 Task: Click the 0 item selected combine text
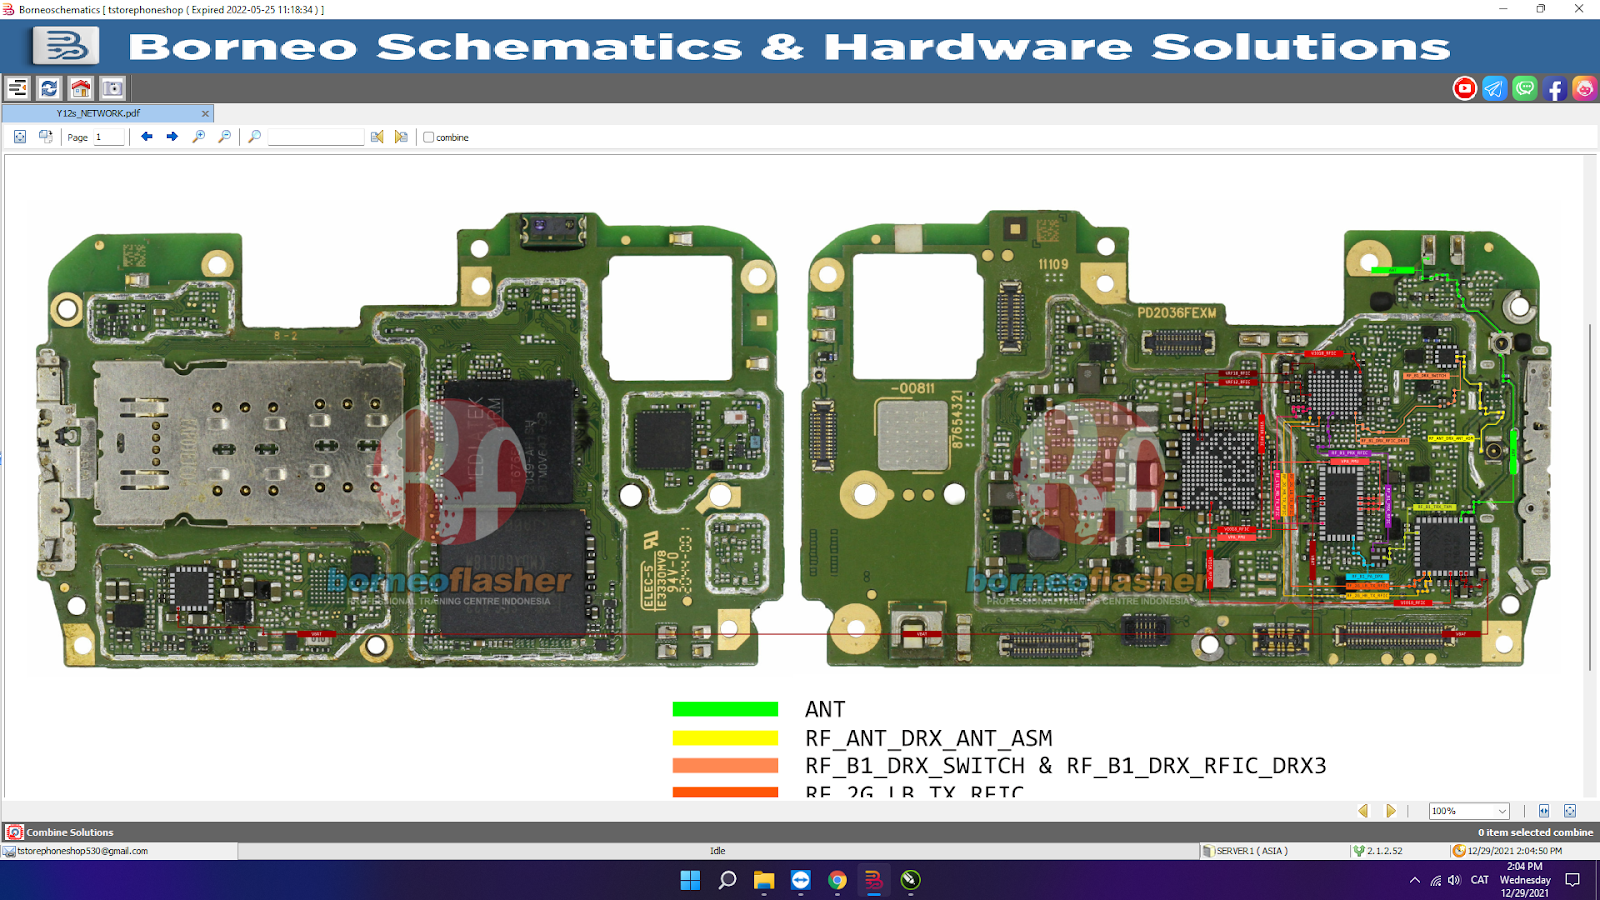1535,832
